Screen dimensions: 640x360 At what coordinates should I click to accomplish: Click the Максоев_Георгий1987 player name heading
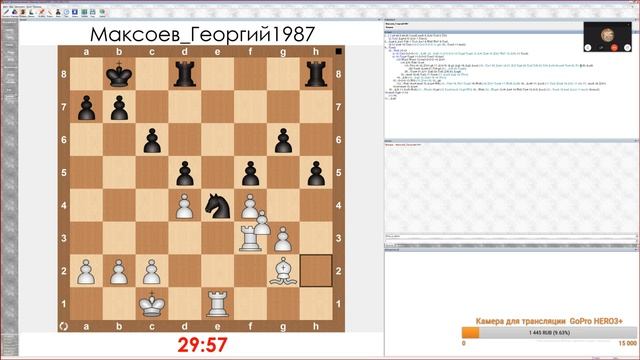pyautogui.click(x=202, y=34)
